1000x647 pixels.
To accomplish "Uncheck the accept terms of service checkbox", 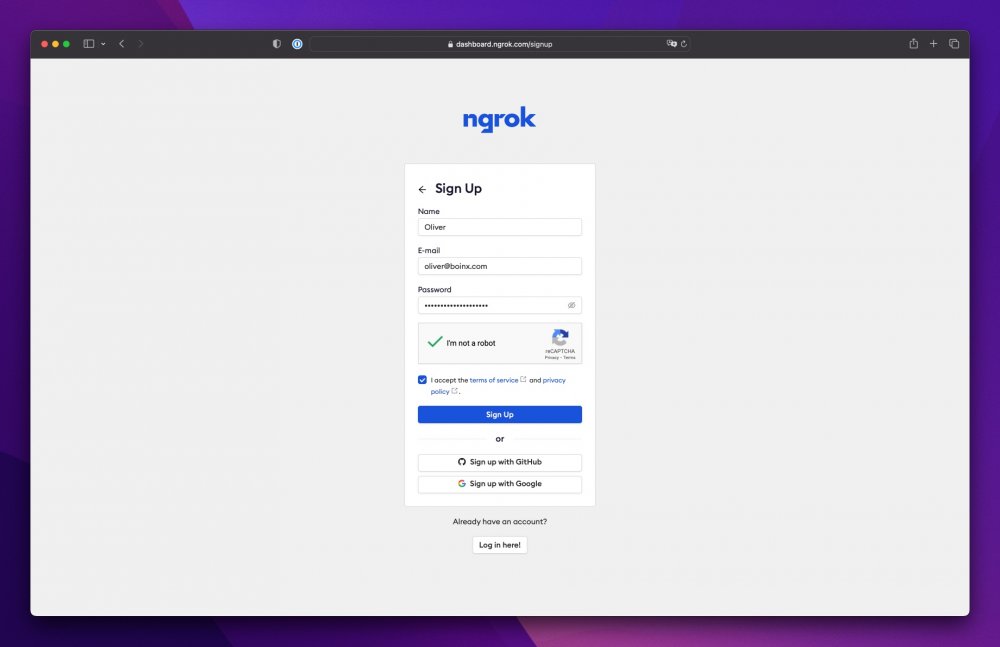I will [x=422, y=380].
